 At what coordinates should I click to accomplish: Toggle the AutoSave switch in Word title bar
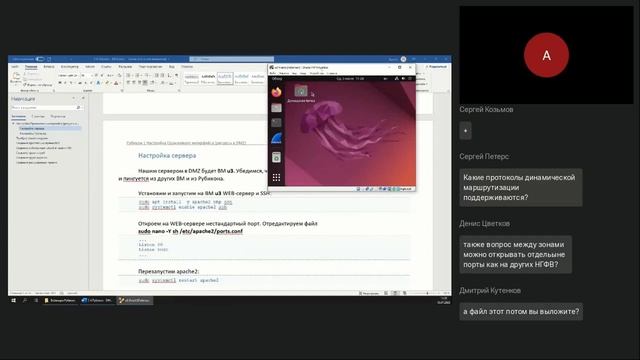(40, 59)
